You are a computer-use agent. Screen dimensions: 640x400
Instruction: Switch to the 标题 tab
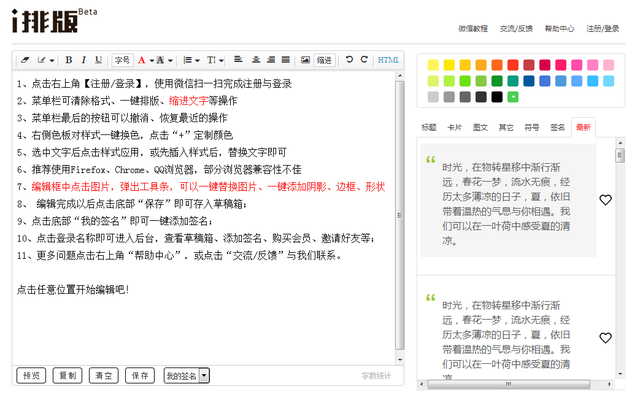tap(429, 127)
